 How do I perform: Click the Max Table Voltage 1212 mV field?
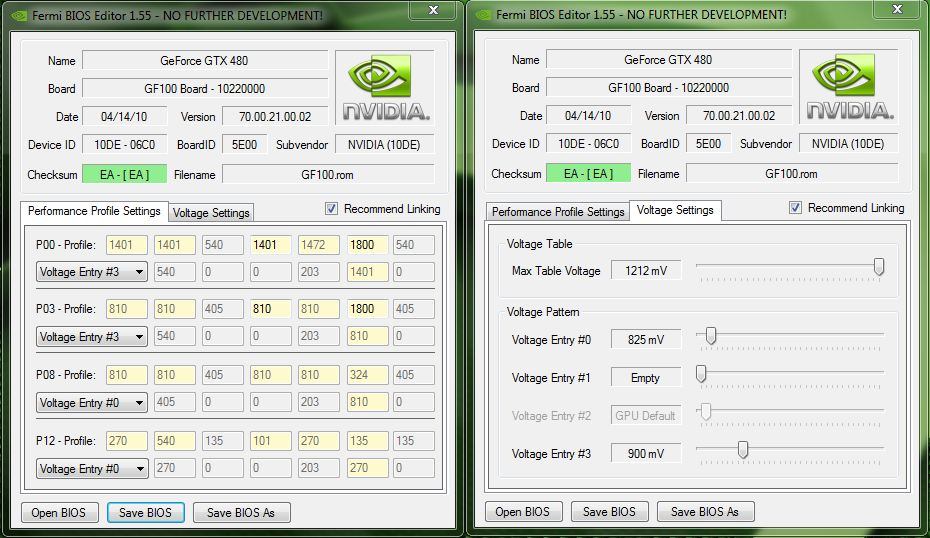[x=646, y=270]
